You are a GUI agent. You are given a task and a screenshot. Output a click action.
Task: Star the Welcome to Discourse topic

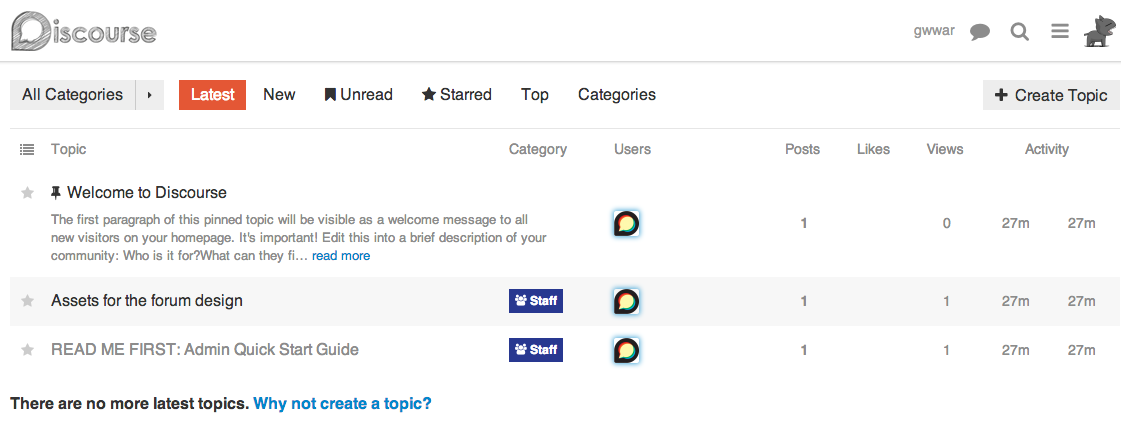pyautogui.click(x=28, y=193)
